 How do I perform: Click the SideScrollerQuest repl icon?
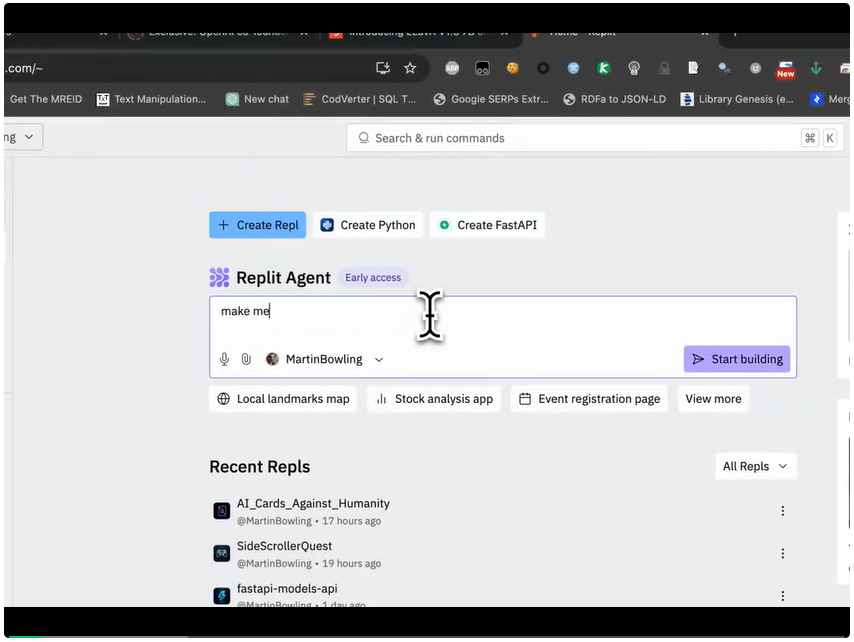(222, 553)
